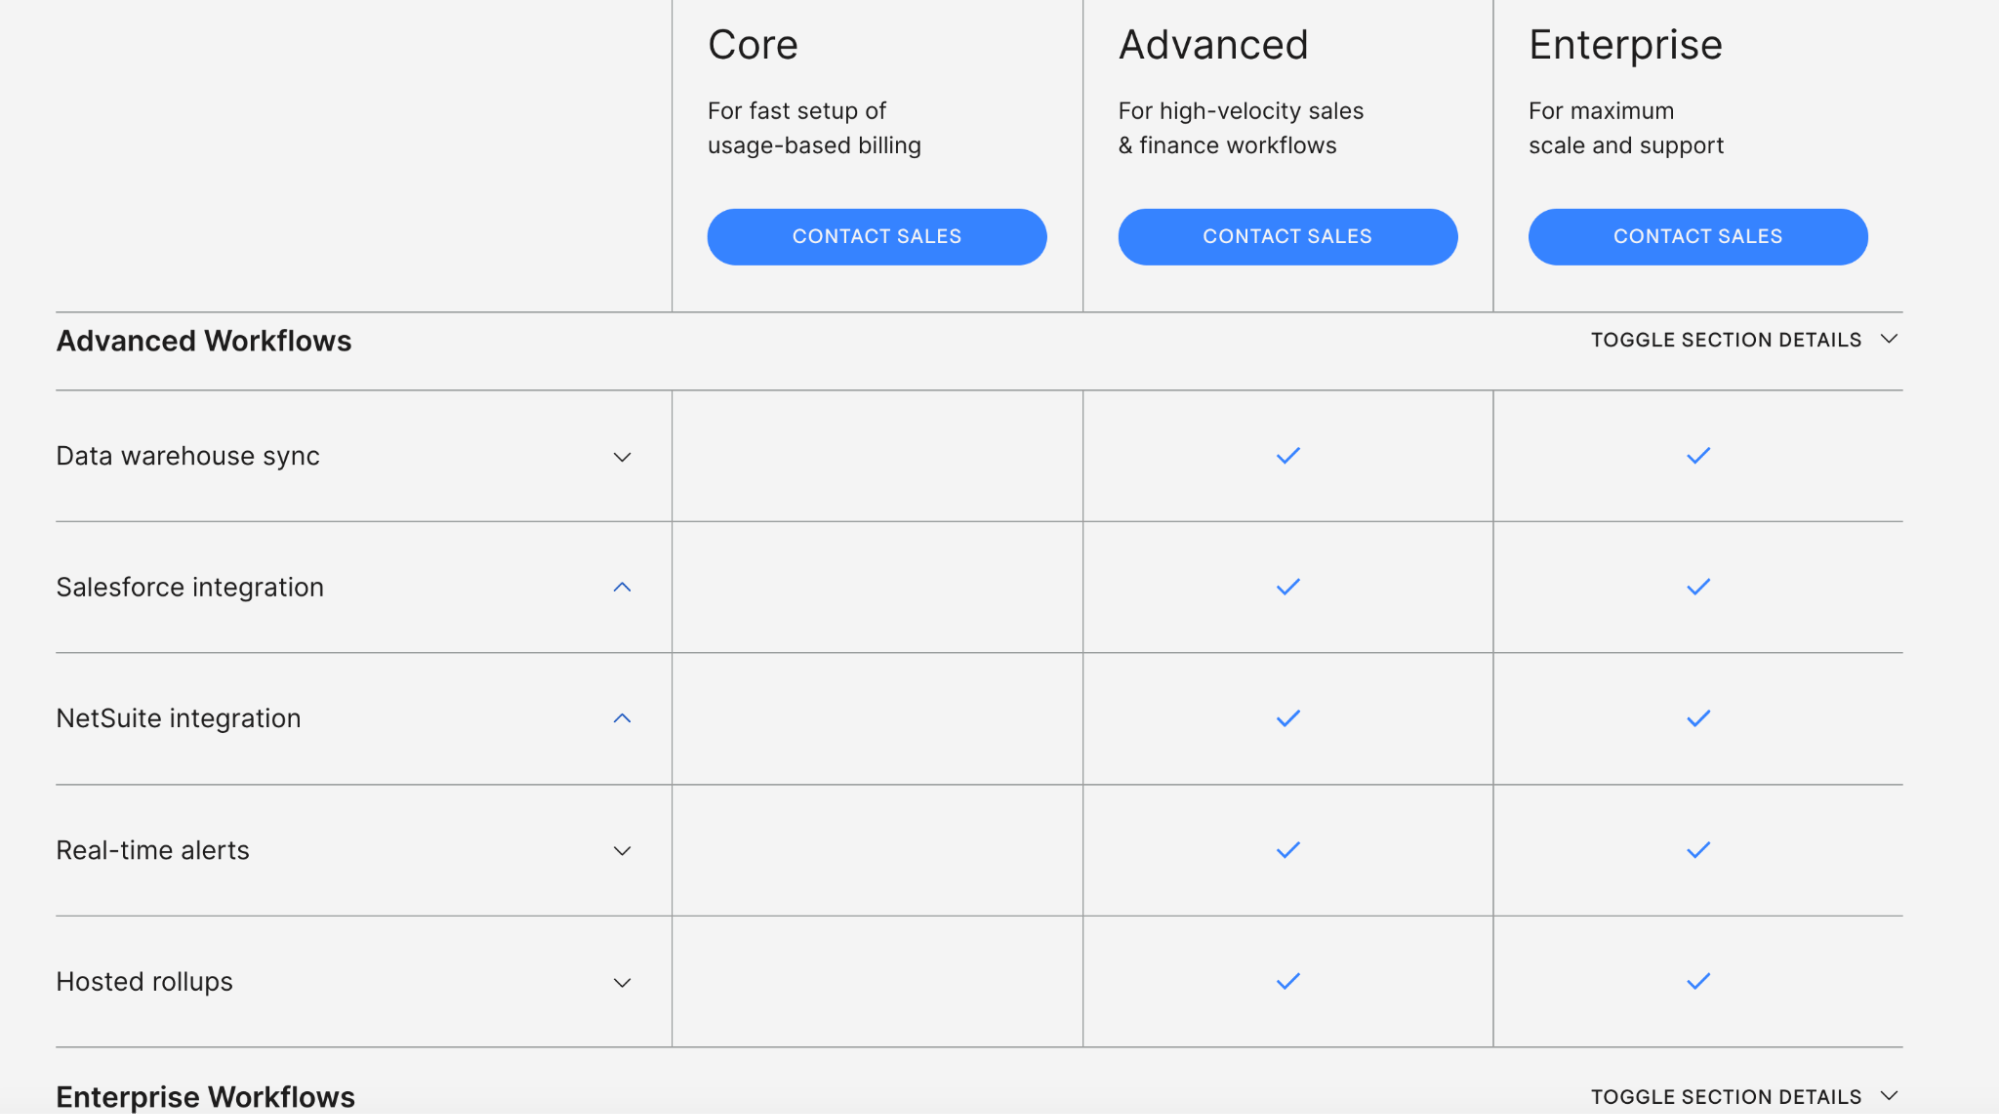1999x1114 pixels.
Task: Click Enterprise checkmark for Data warehouse sync
Action: 1698,456
